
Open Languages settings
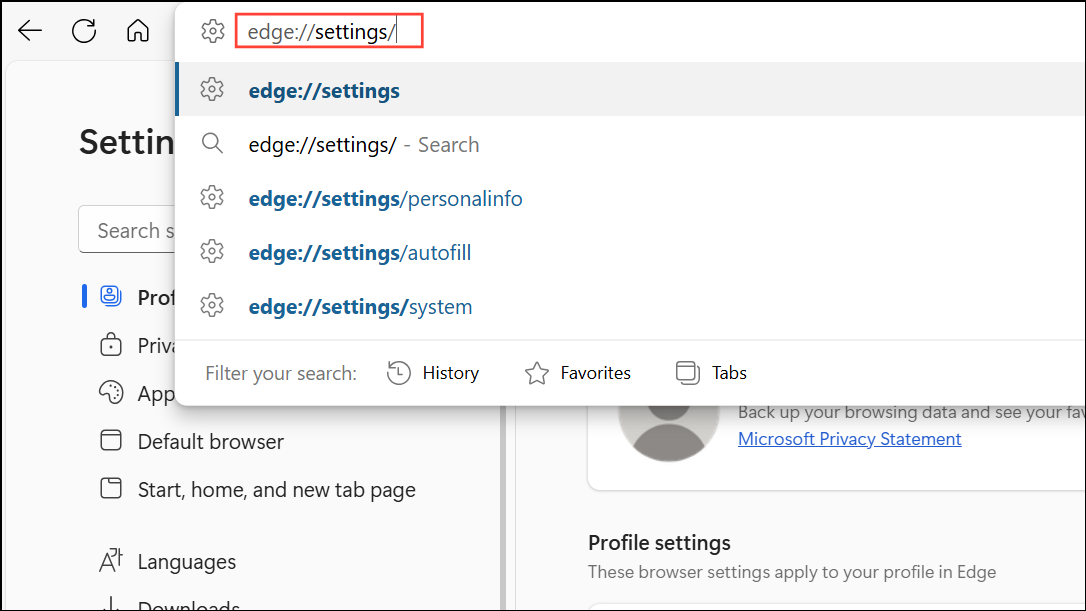pyautogui.click(x=186, y=562)
